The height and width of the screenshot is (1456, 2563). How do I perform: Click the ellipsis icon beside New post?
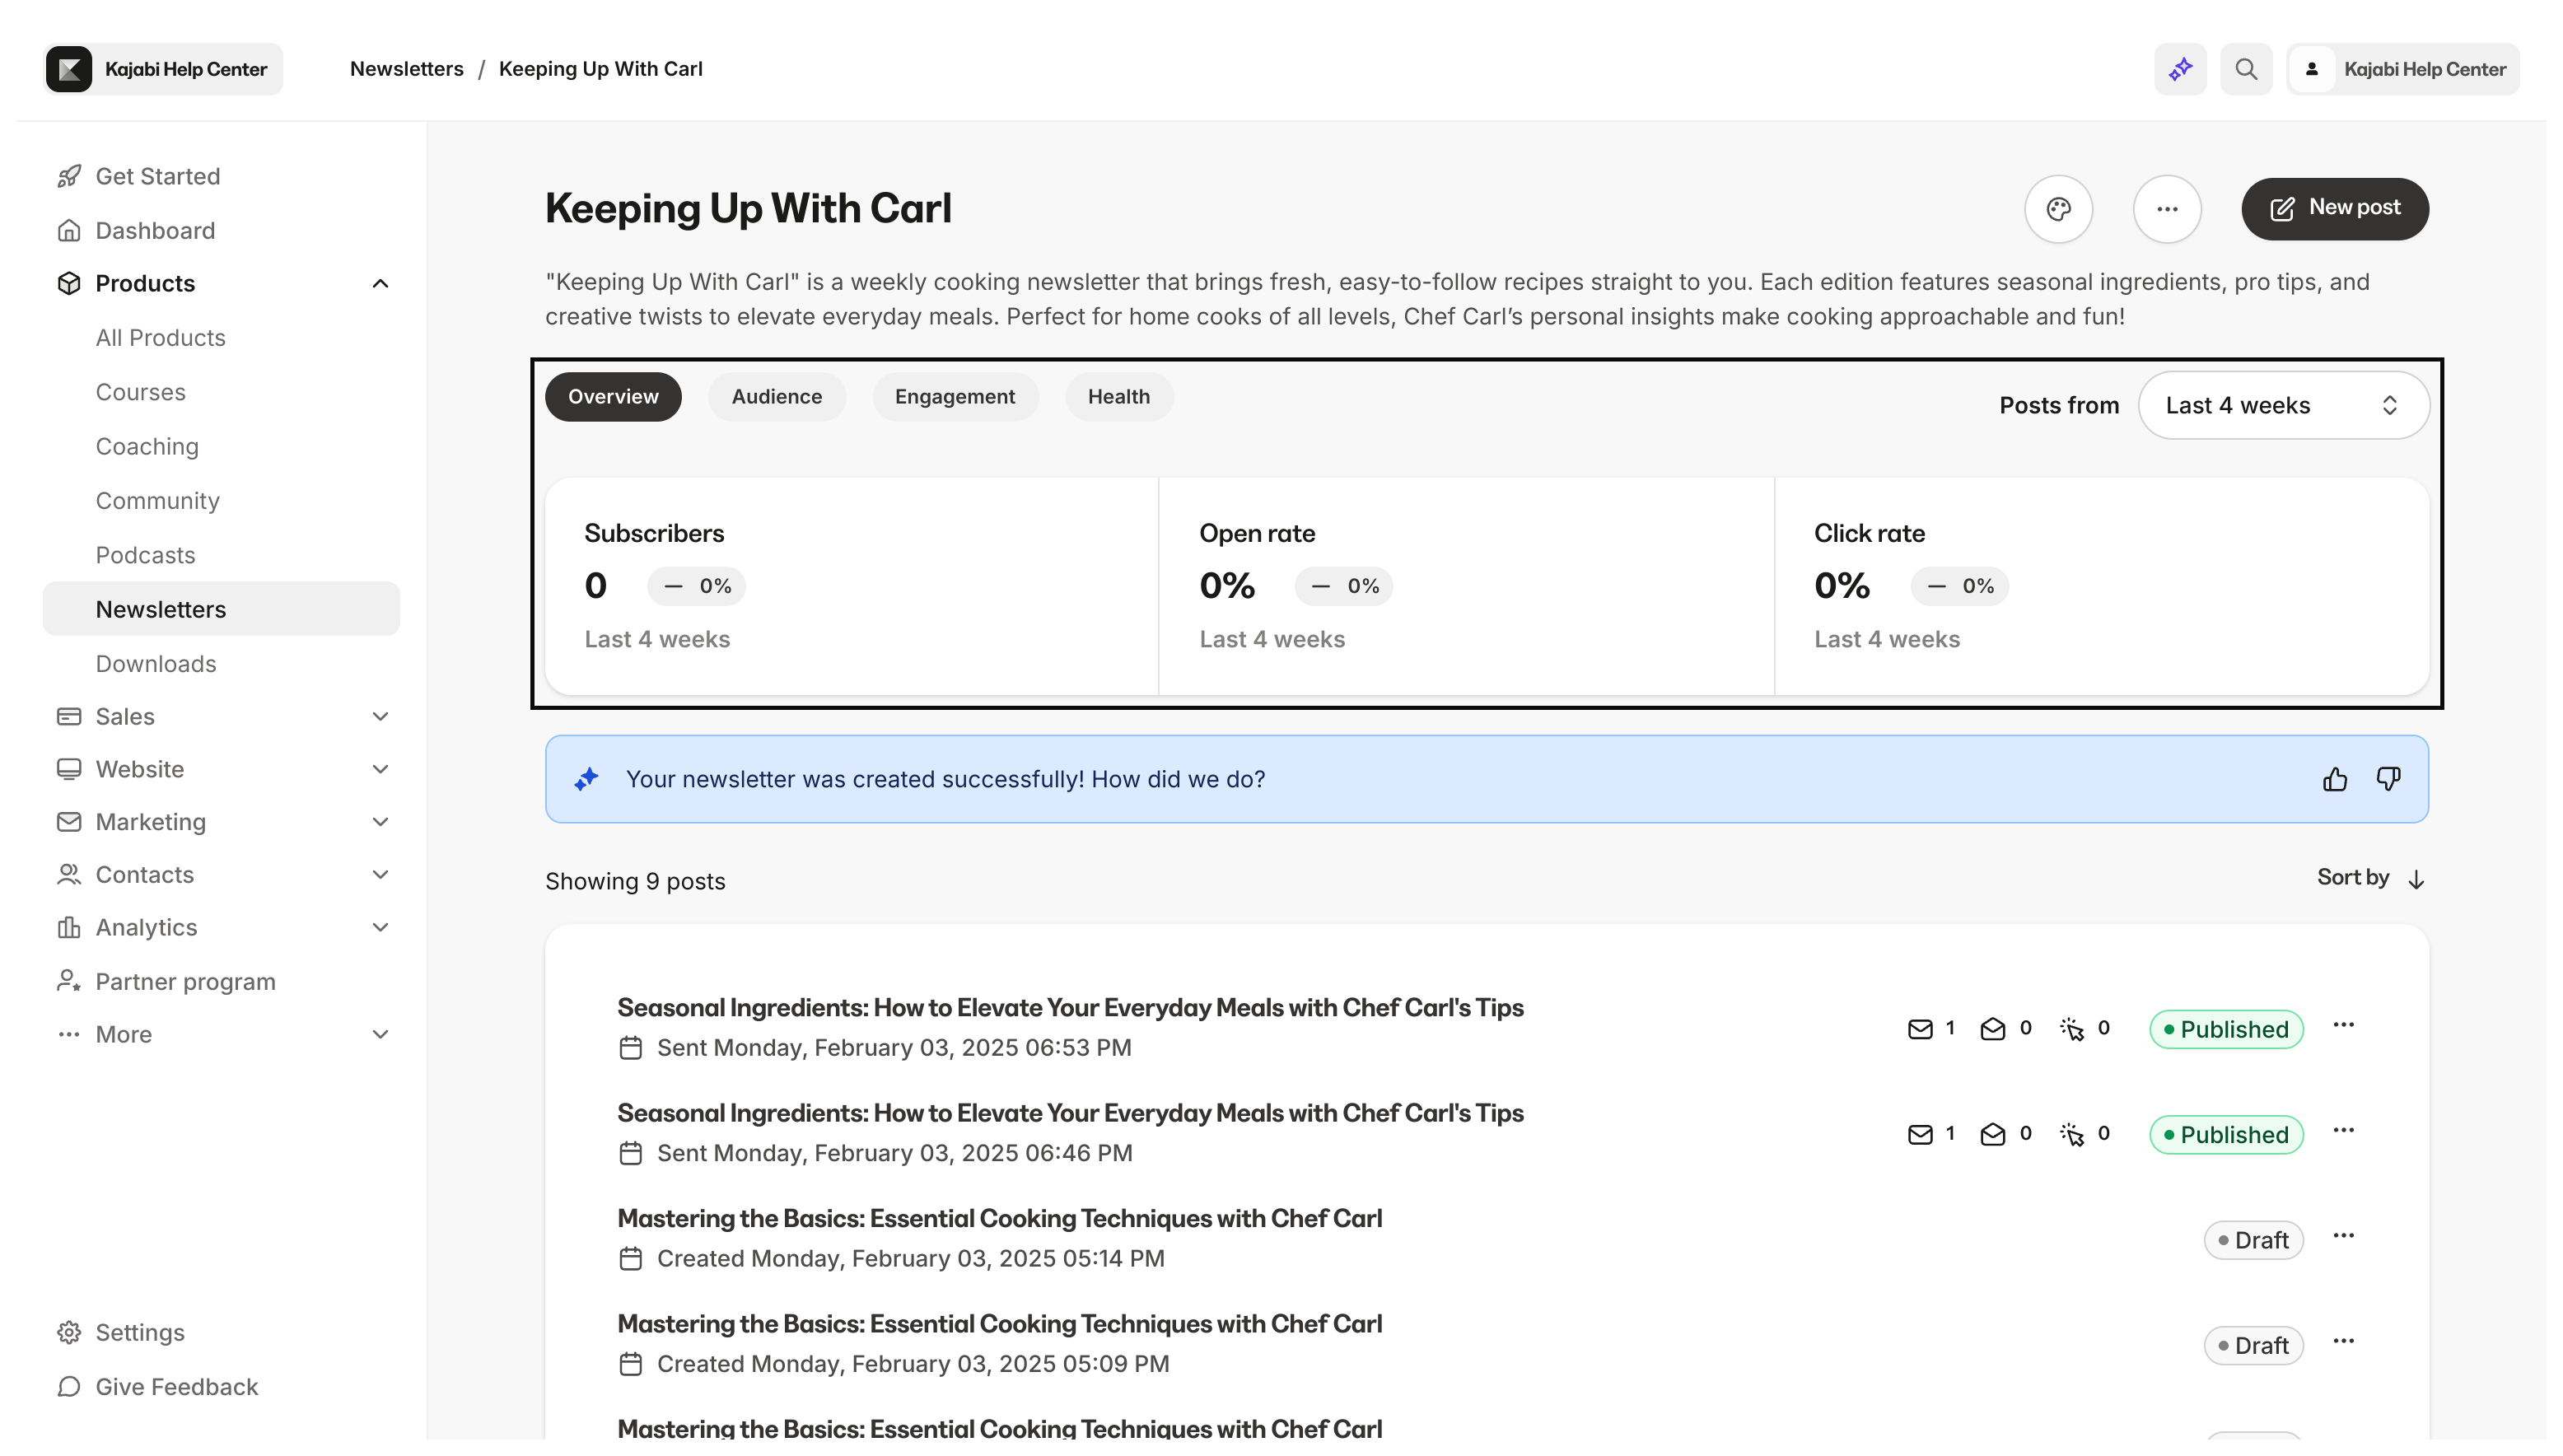[2167, 209]
